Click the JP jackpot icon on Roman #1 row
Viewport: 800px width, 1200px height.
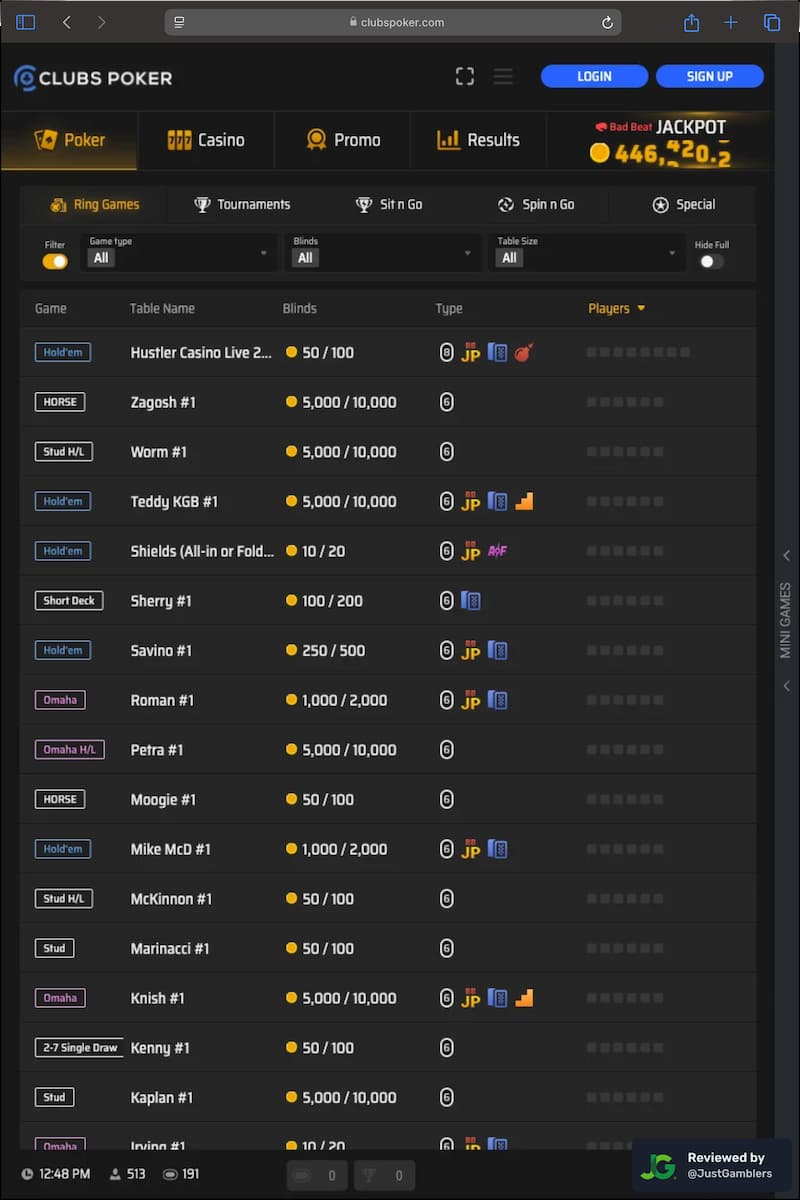pos(470,700)
